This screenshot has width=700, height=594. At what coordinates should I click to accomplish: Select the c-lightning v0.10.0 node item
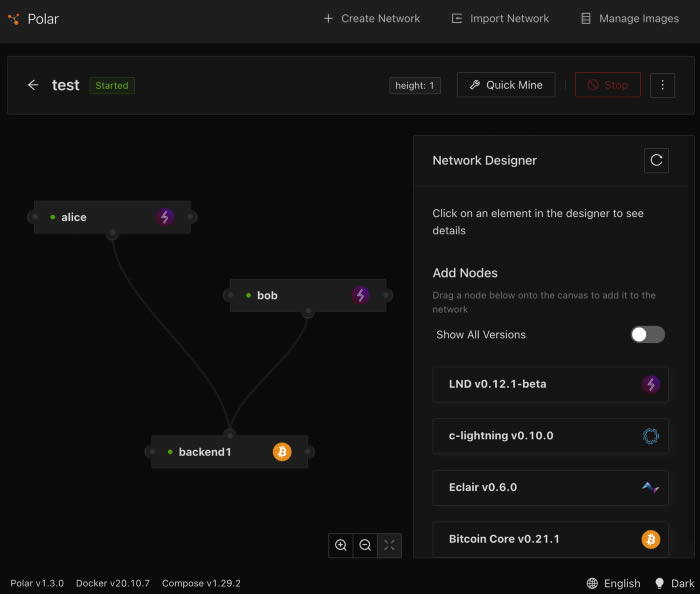point(550,436)
